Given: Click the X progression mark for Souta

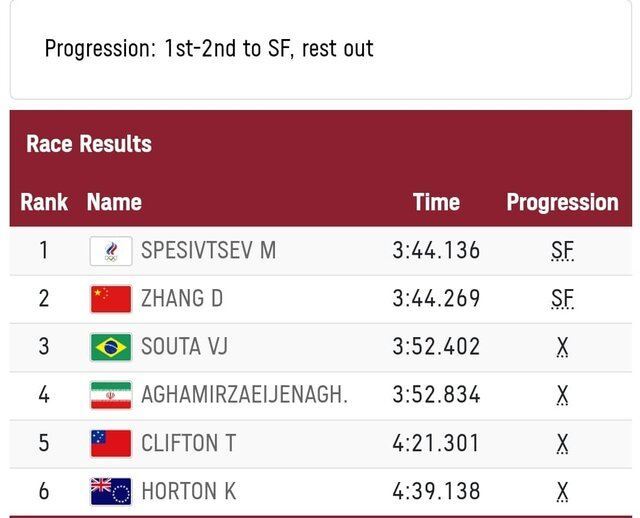Looking at the screenshot, I should (562, 347).
